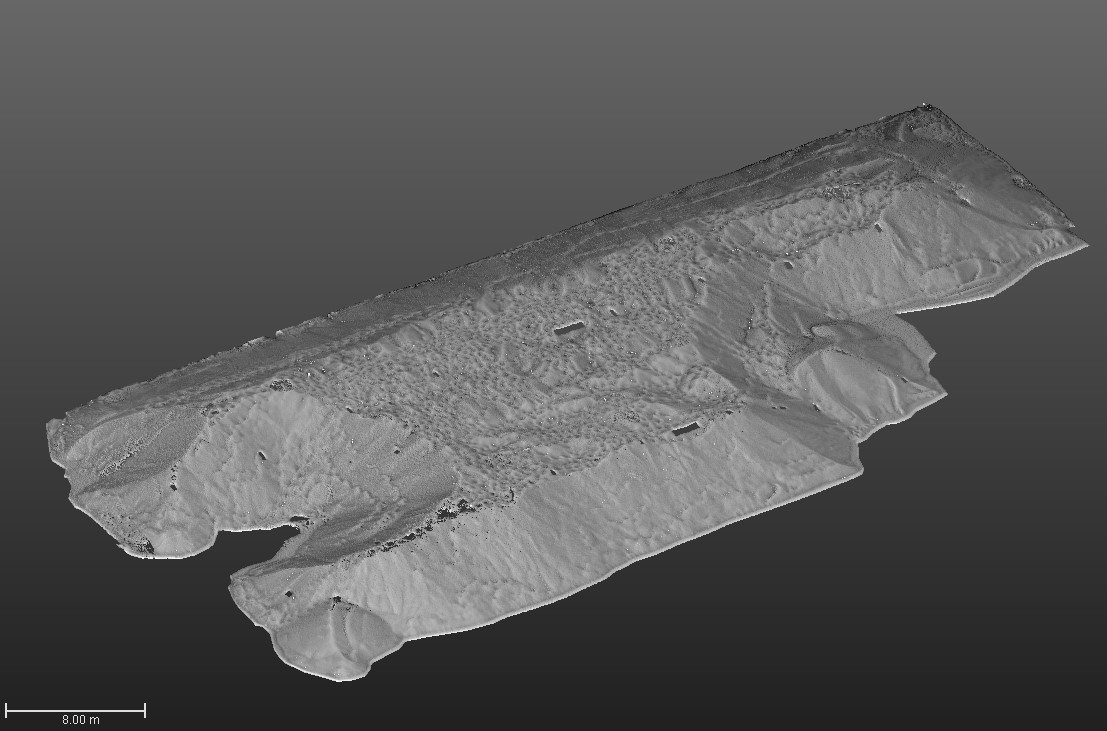Viewport: 1107px width, 731px height.
Task: Pick the rectangular hole on lower-right ridge edge
Action: 685,430
